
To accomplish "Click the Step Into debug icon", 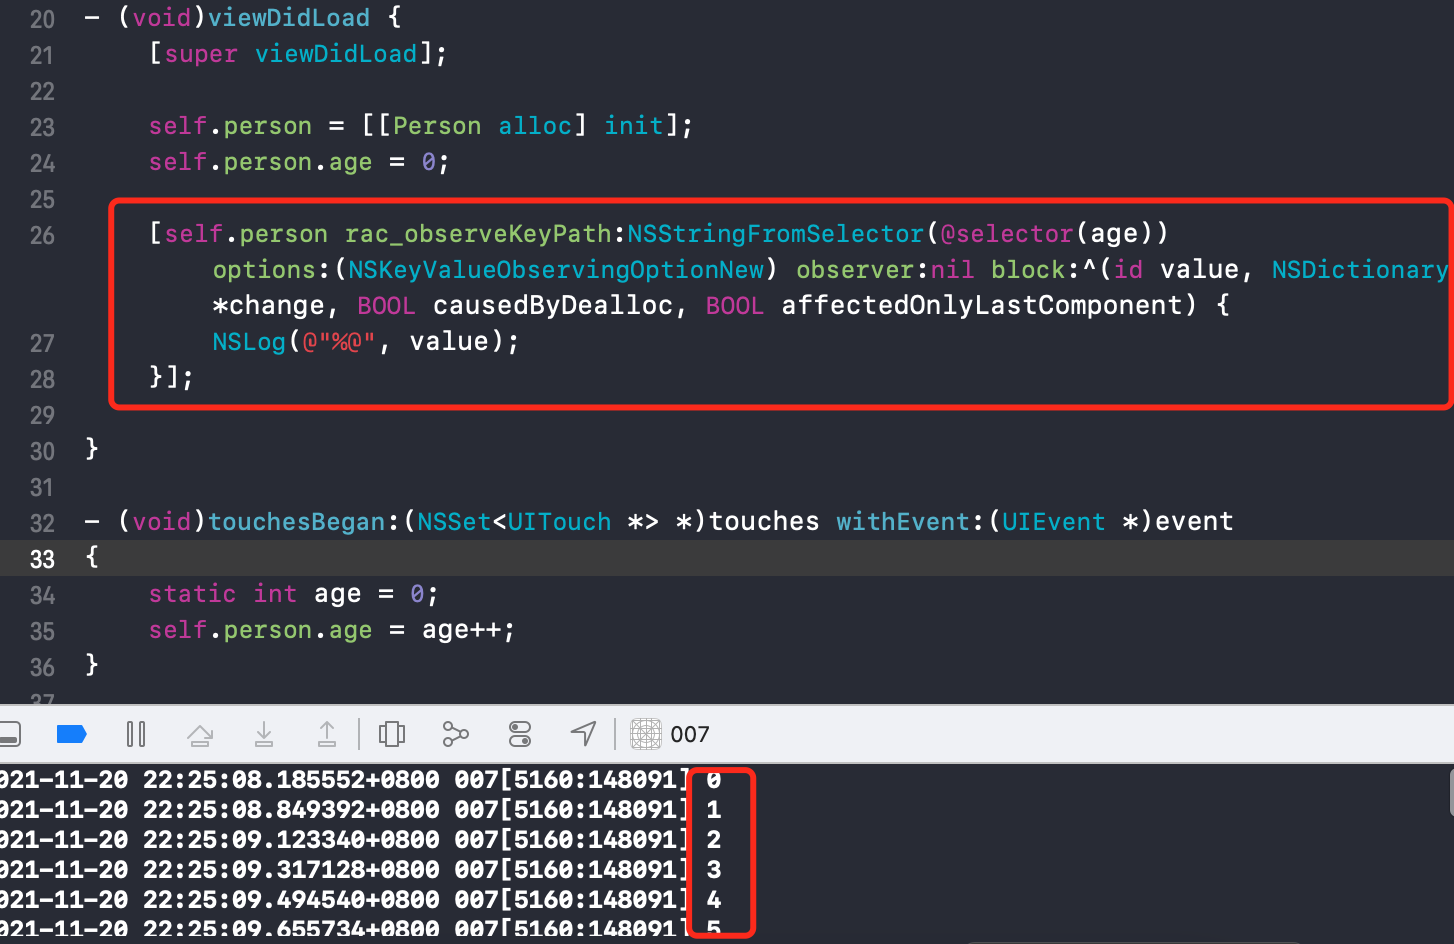I will tap(264, 735).
